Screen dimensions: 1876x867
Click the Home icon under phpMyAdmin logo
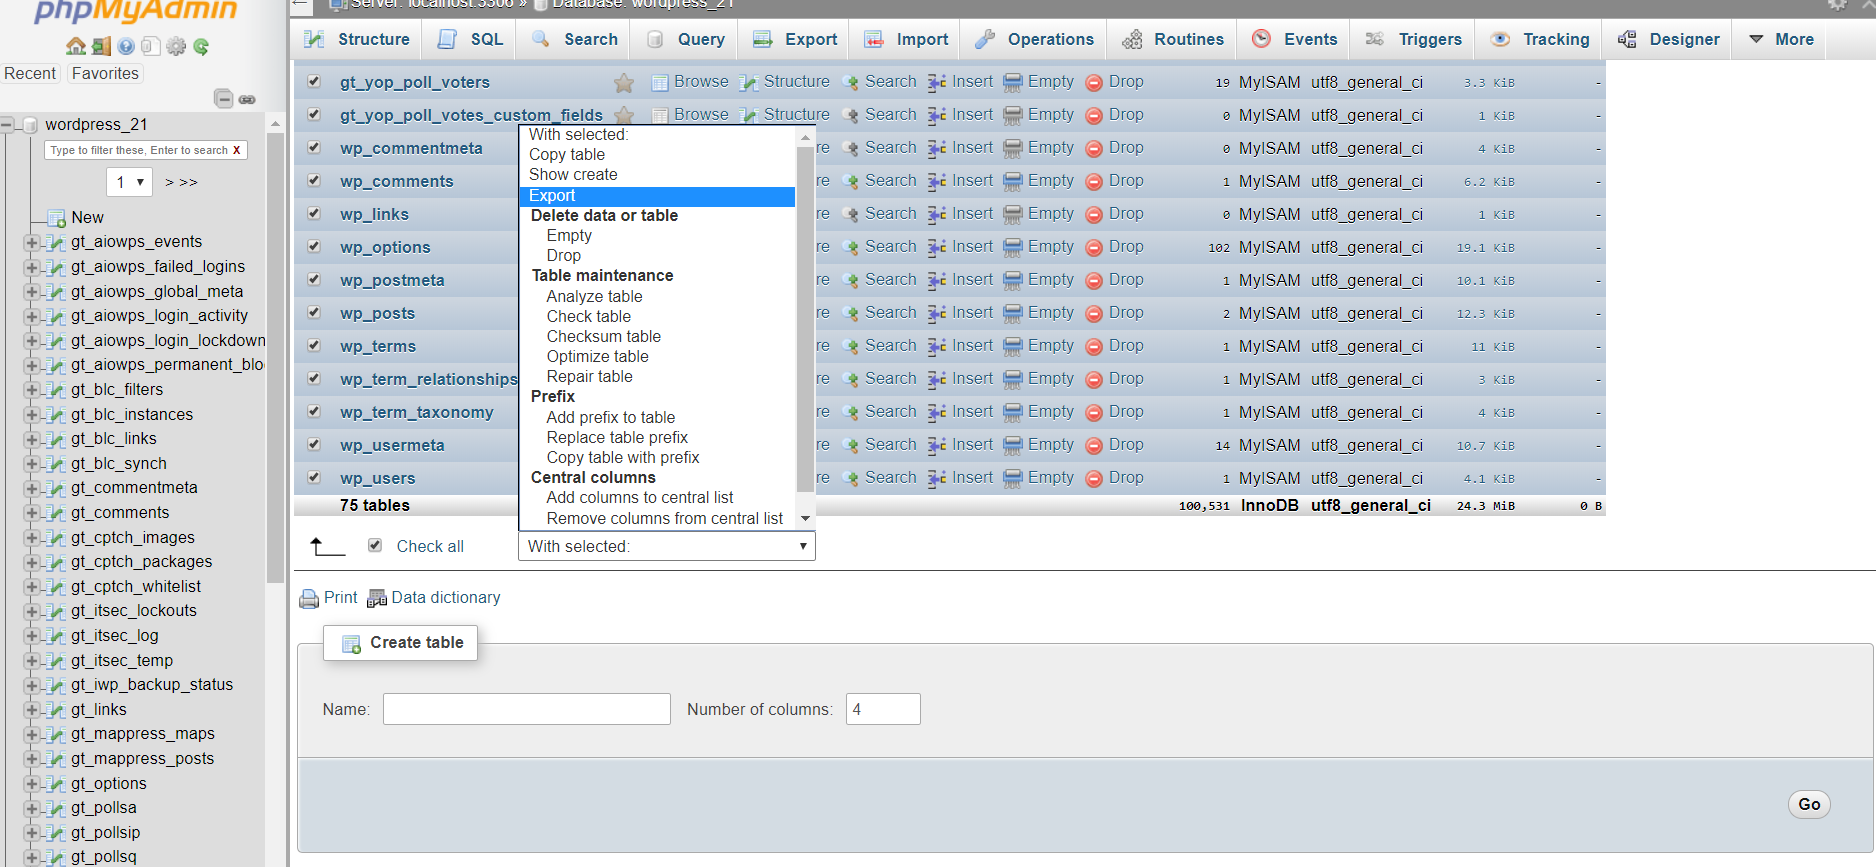75,46
